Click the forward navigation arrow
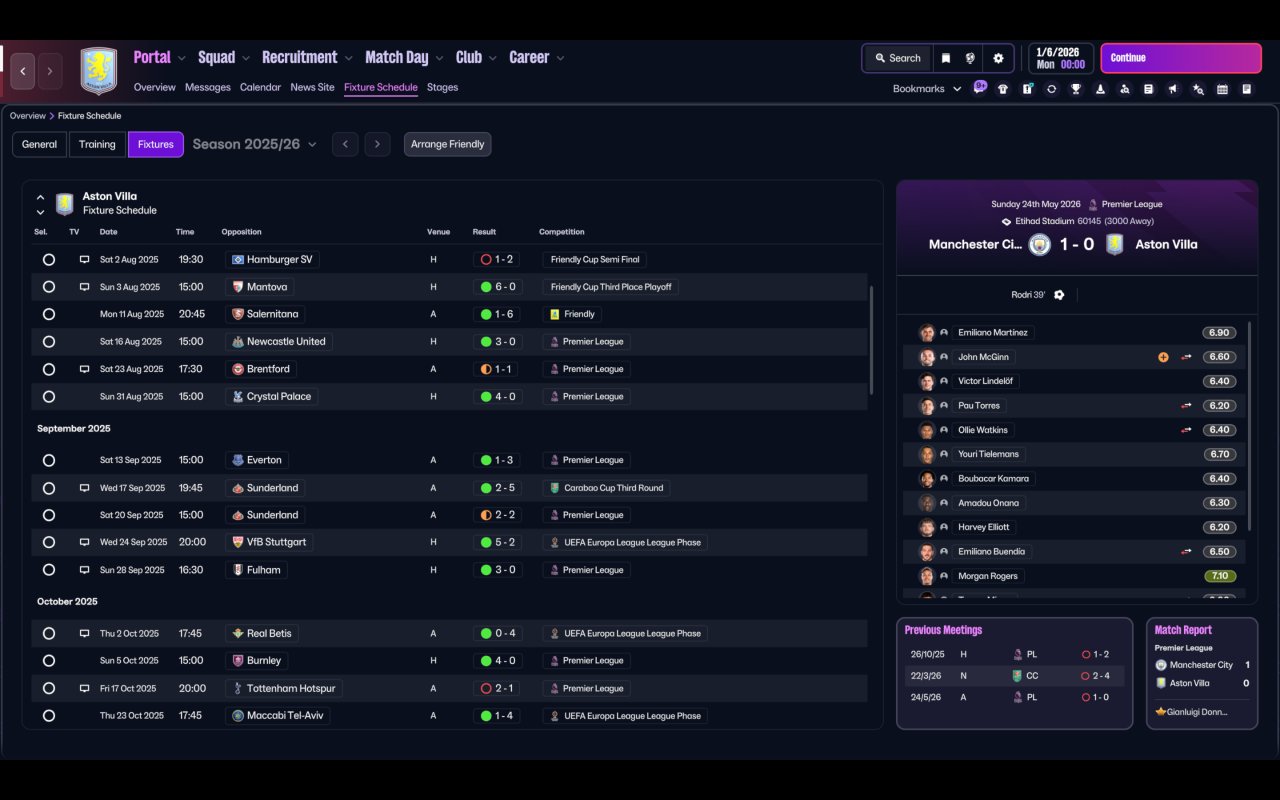Image resolution: width=1280 pixels, height=800 pixels. click(49, 71)
